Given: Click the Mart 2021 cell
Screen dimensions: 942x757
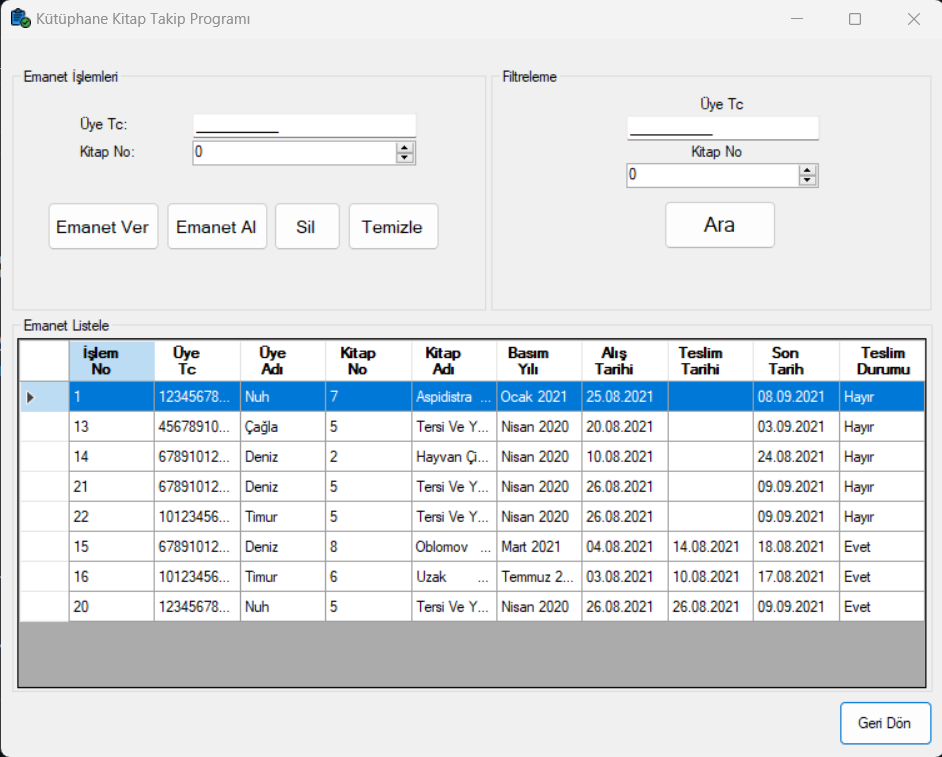Looking at the screenshot, I should pos(539,547).
